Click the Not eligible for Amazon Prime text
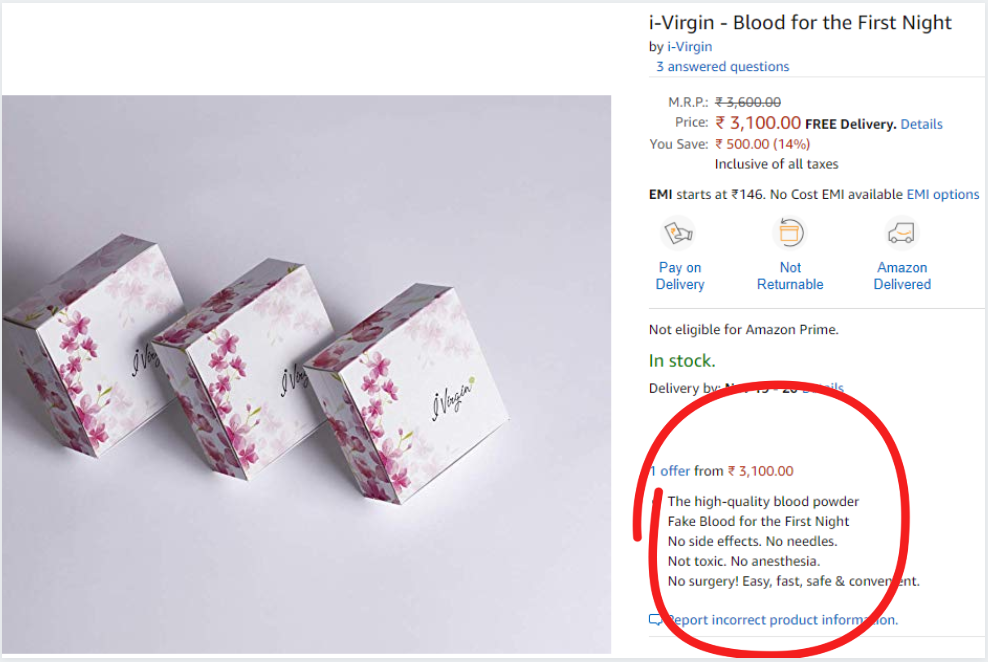This screenshot has width=988, height=662. point(743,329)
